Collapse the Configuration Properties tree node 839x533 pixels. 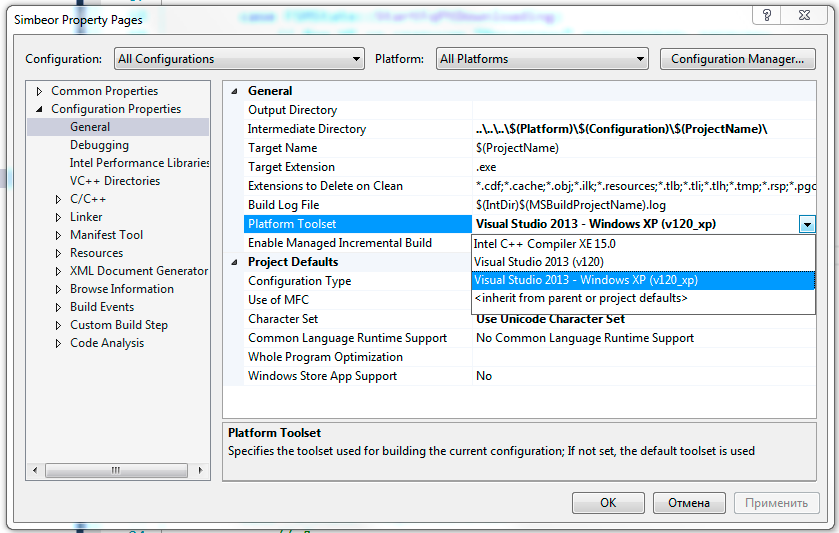pos(40,109)
